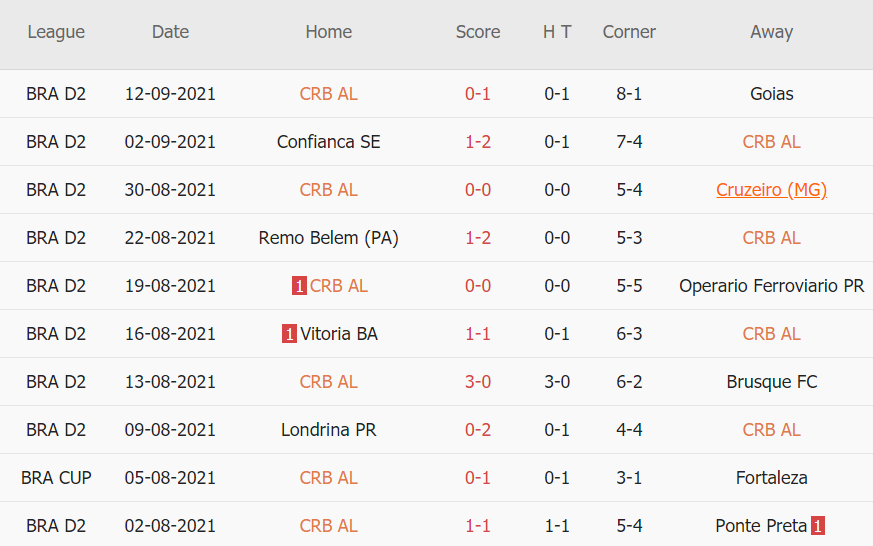Click the Score column header

(x=478, y=32)
